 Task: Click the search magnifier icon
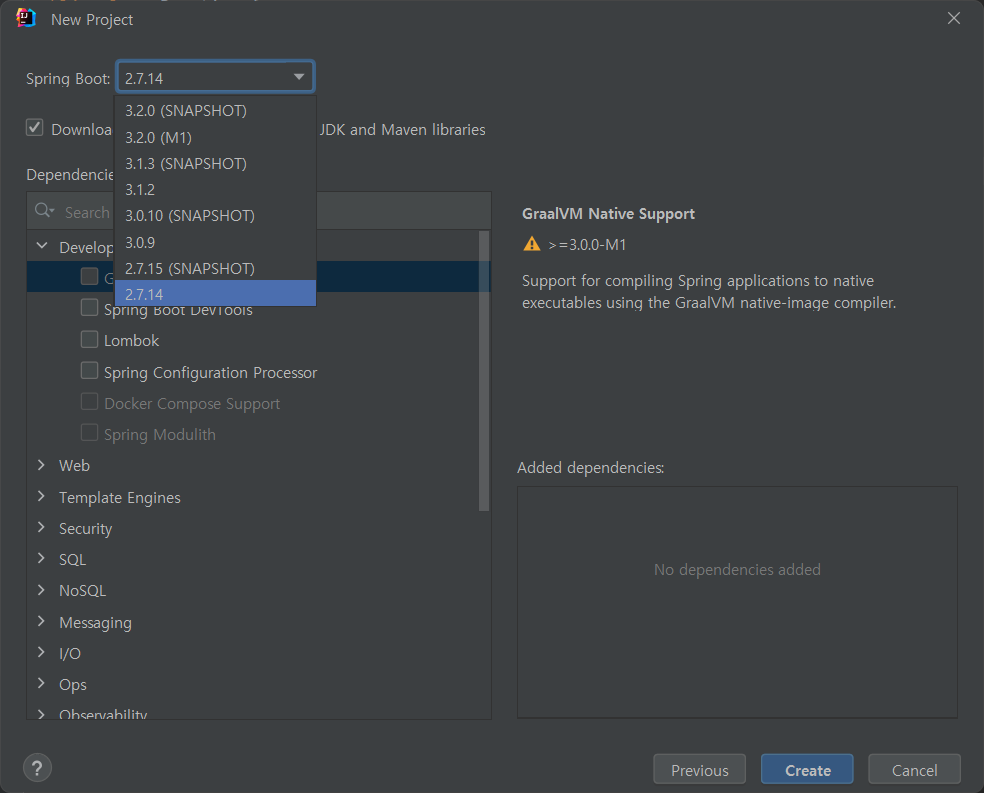tap(44, 211)
